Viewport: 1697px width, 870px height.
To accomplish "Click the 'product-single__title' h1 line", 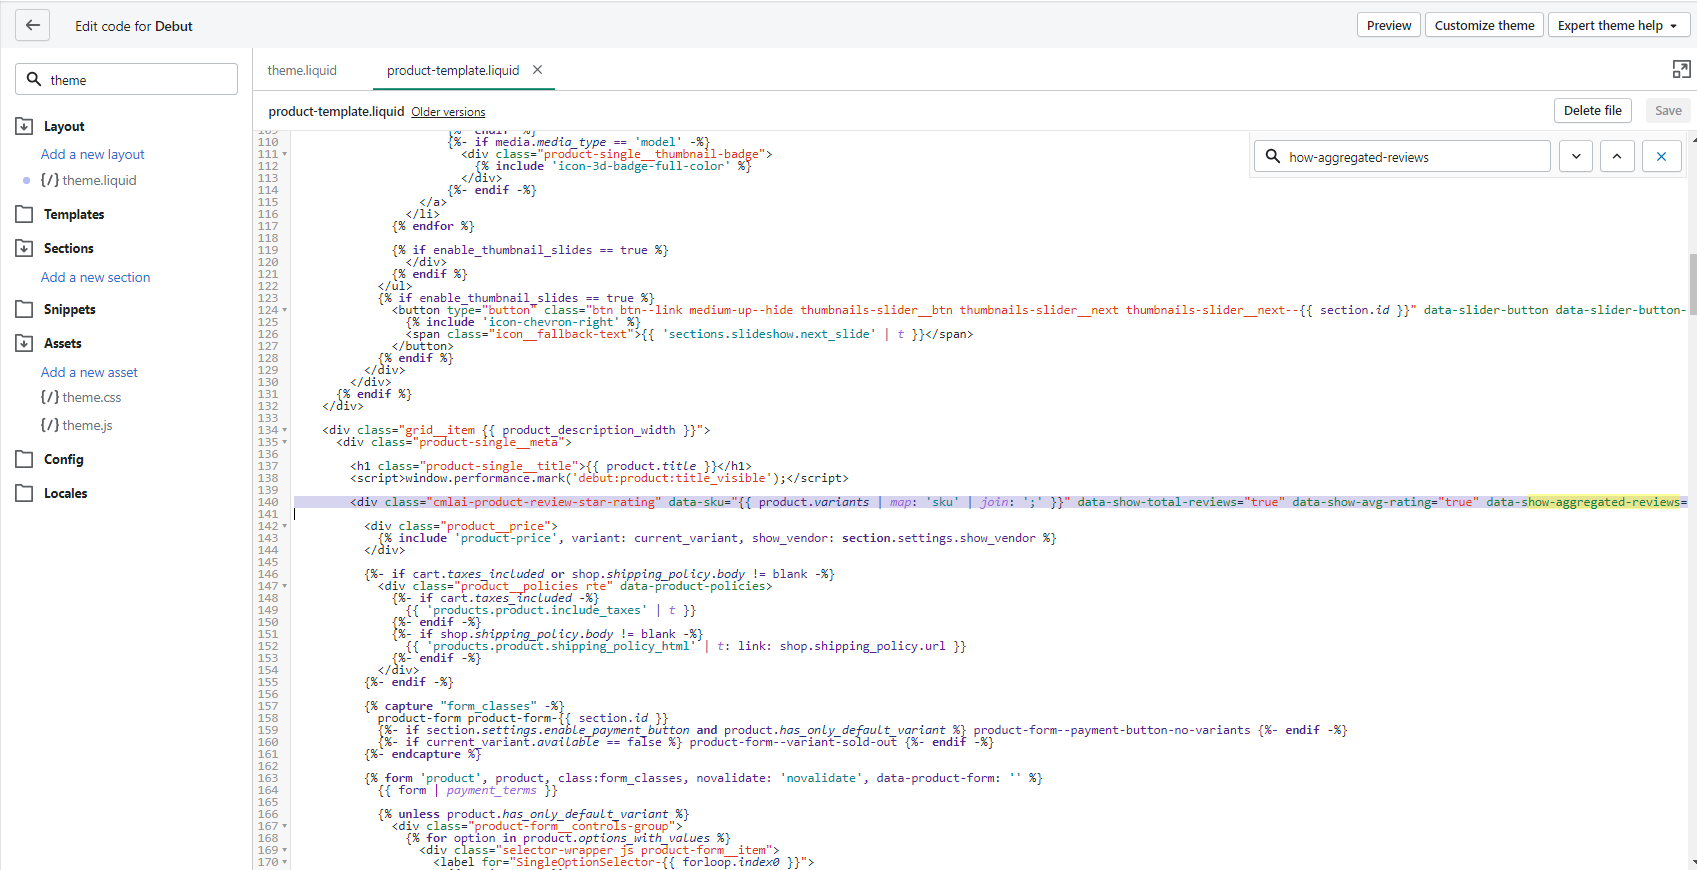I will point(551,466).
